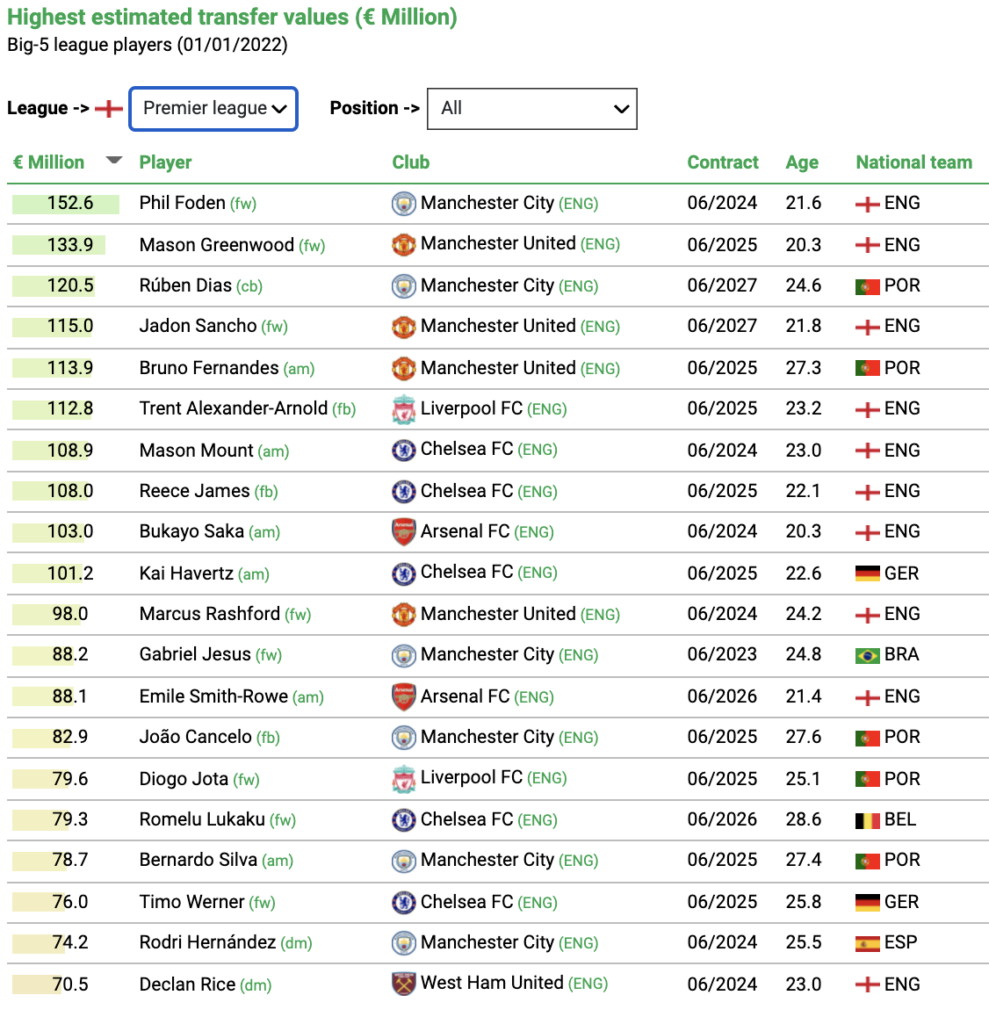Click Chelsea crest in Romelu Lukaku row
989x1024 pixels.
pyautogui.click(x=404, y=820)
